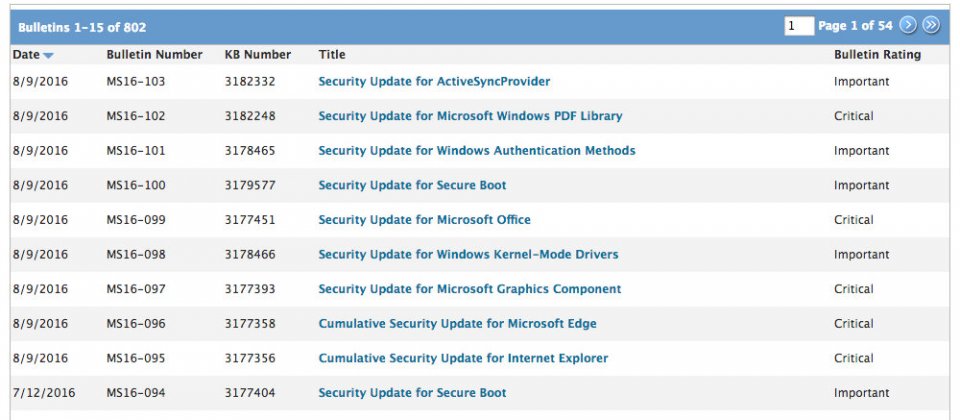Jump to last page double-arrow icon

[x=931, y=26]
